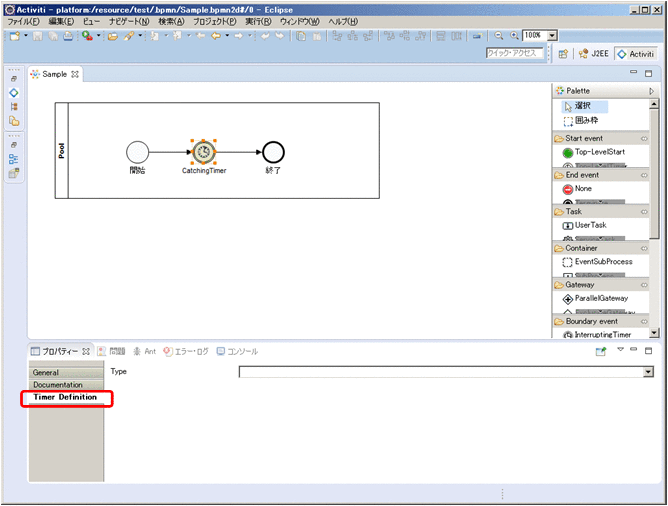This screenshot has height=506, width=668.
Task: Open the zoom percentage dropdown
Action: click(x=554, y=35)
